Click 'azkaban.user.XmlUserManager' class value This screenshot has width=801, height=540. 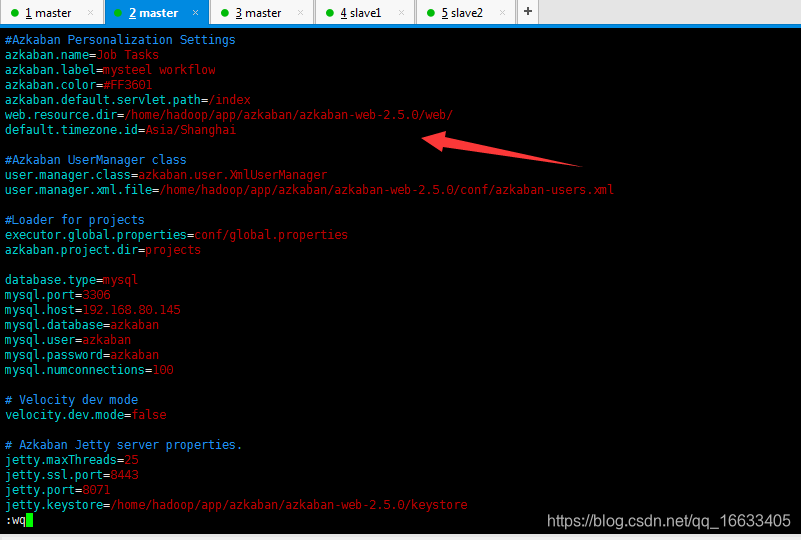pyautogui.click(x=232, y=175)
